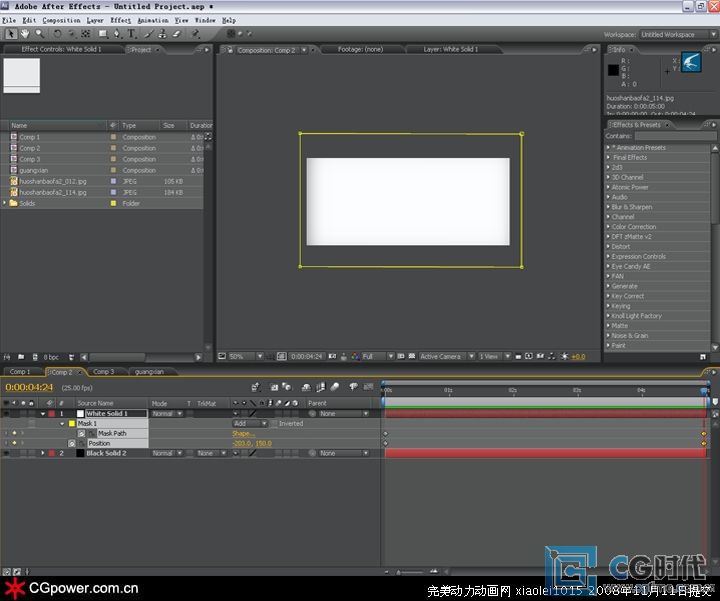Toggle visibility eye of Black Solid 2
Screen dimensions: 720x601
pos(6,453)
